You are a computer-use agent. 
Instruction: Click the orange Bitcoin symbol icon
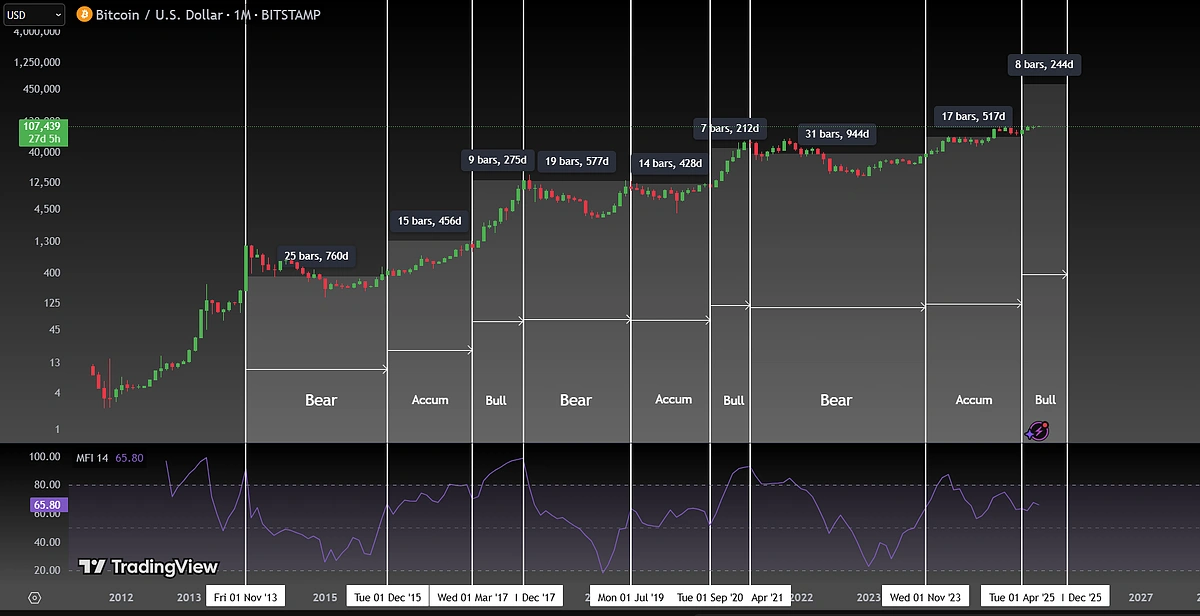(84, 15)
